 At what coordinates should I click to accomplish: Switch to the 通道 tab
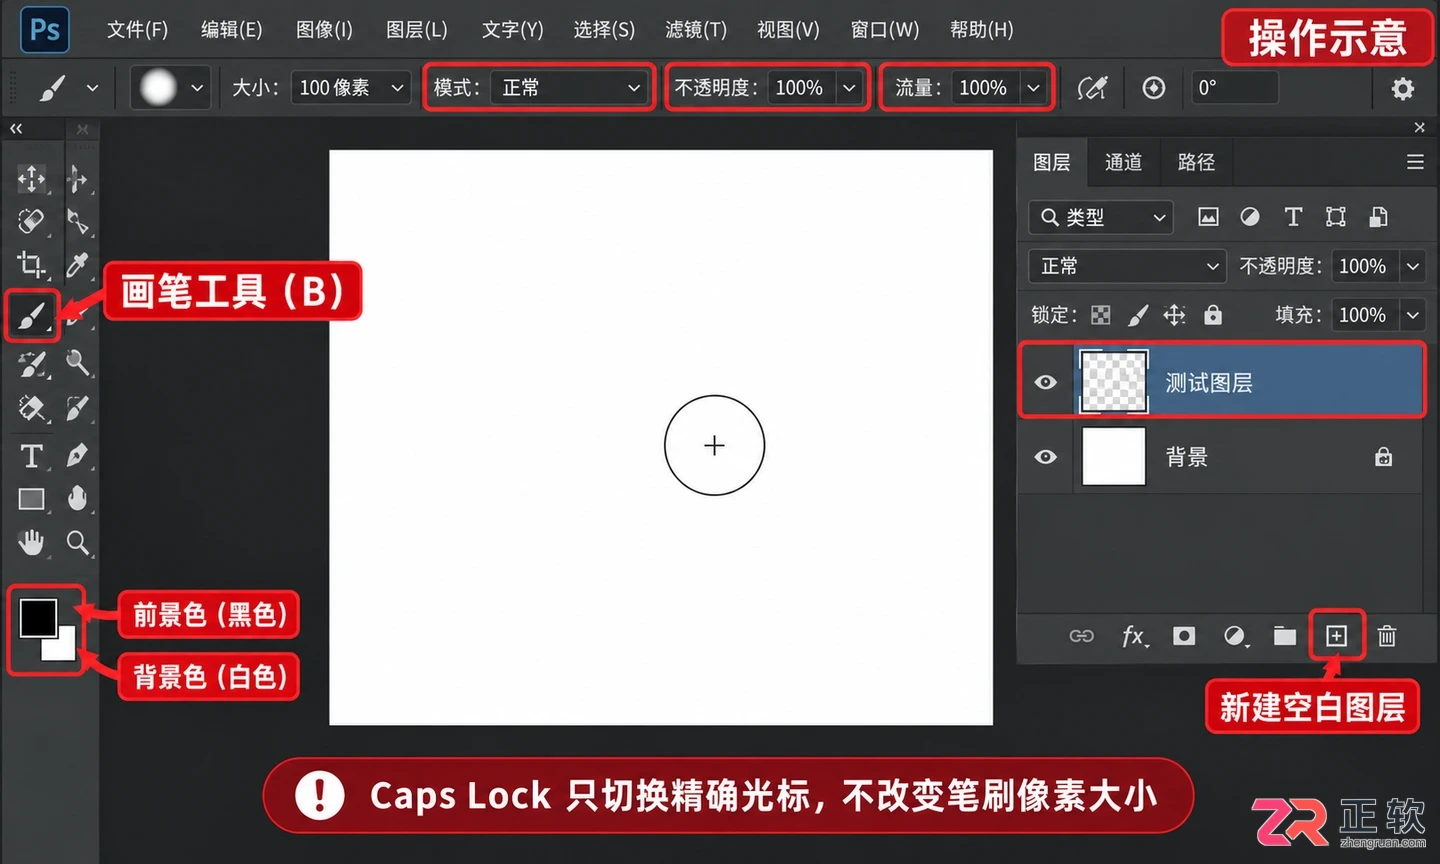[x=1123, y=162]
